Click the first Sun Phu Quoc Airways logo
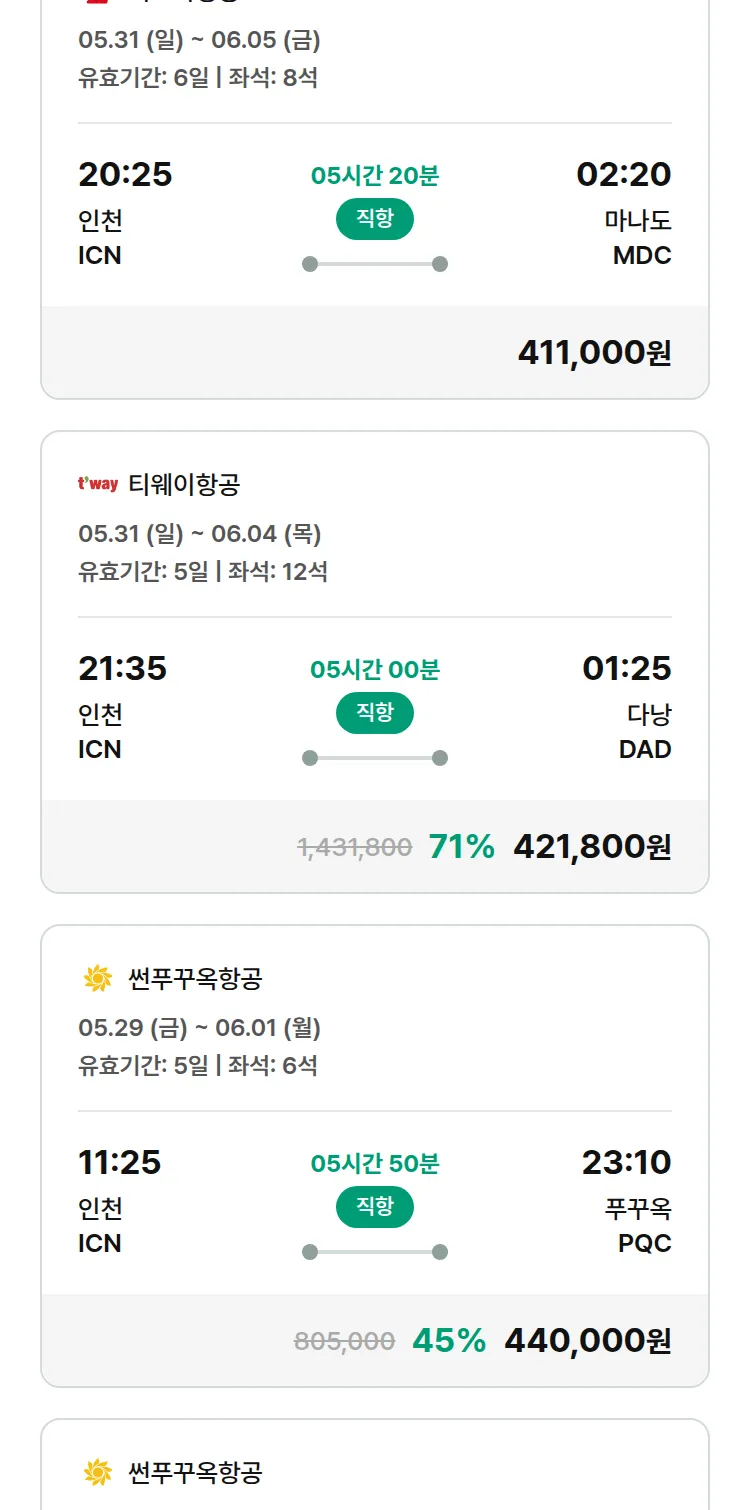The image size is (750, 1510). 98,978
